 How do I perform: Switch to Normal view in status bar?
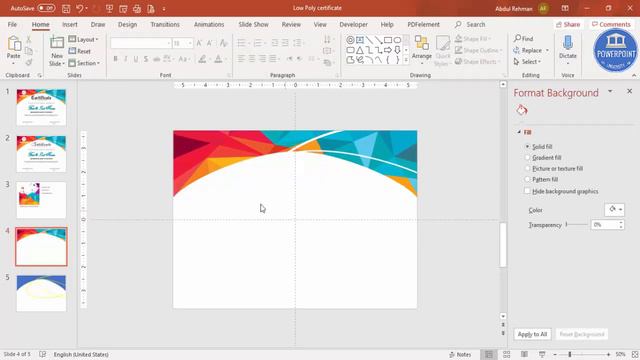[x=489, y=354]
